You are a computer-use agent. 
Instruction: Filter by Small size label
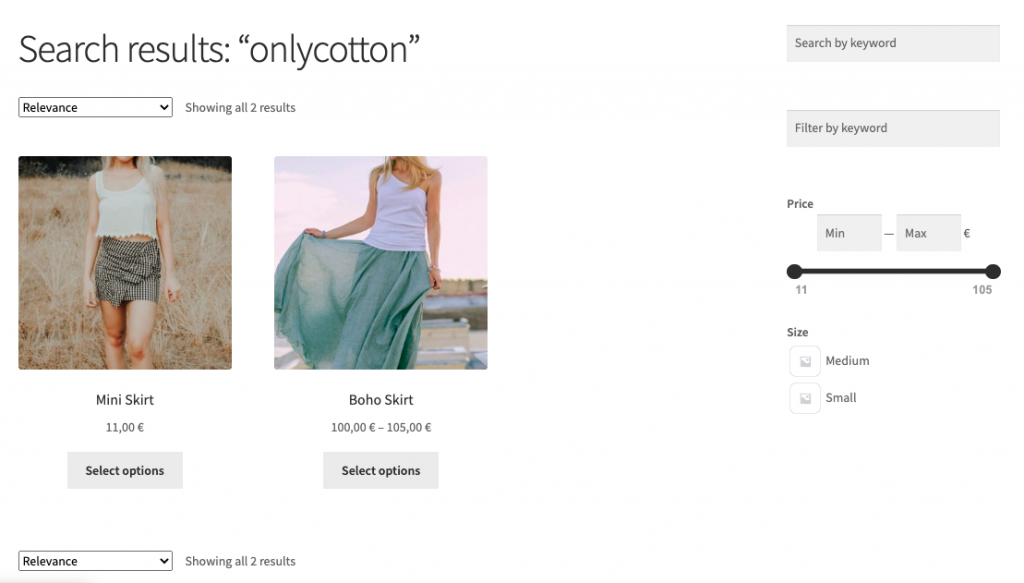pyautogui.click(x=840, y=398)
